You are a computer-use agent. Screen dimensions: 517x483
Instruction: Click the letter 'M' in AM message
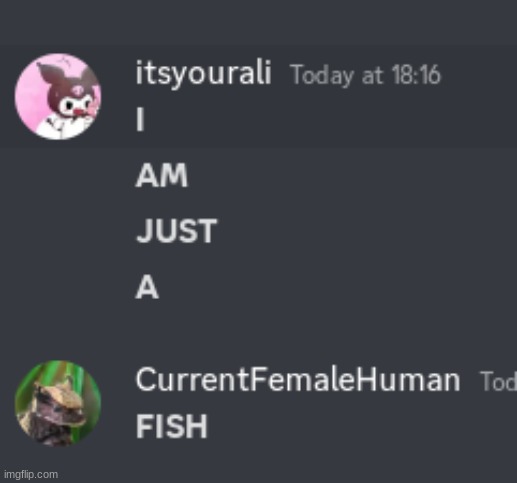174,176
